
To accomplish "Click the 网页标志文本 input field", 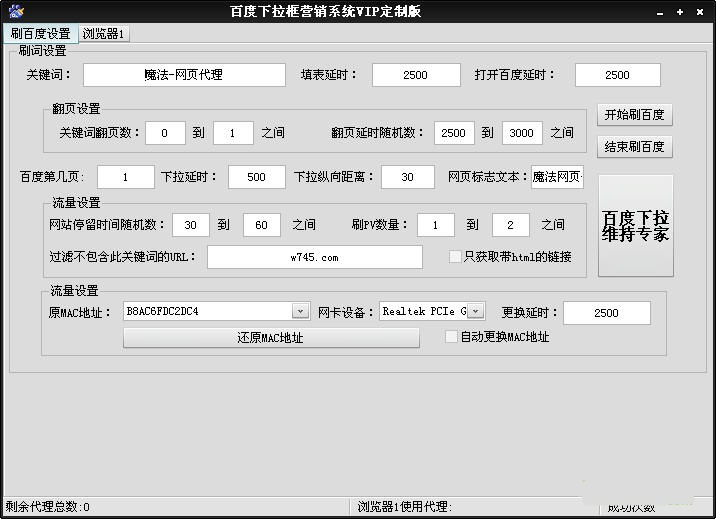I will 557,177.
